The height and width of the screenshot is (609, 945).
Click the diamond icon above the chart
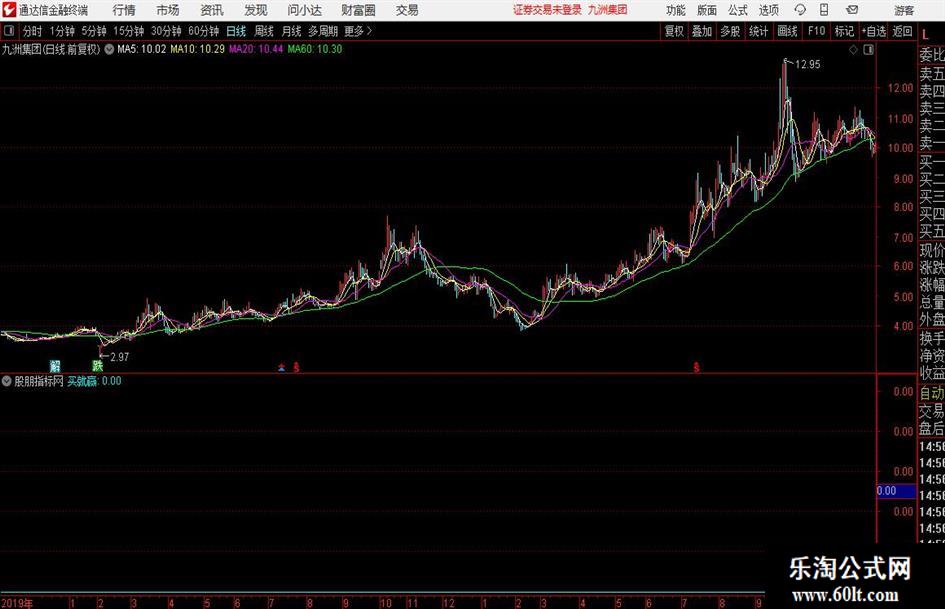853,50
